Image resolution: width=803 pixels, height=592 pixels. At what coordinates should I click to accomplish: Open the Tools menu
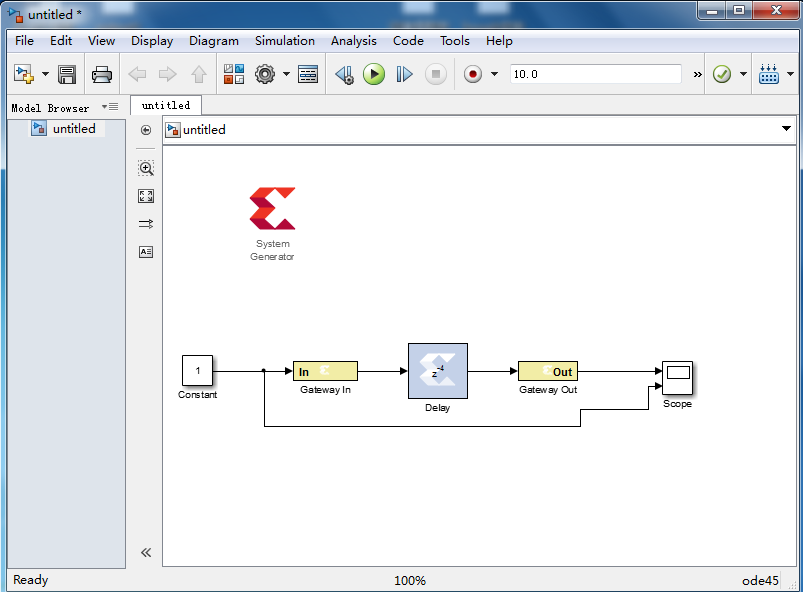[x=455, y=40]
